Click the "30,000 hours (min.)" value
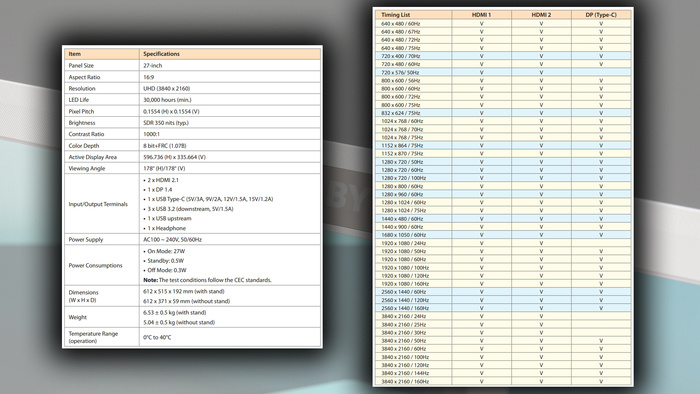The width and height of the screenshot is (700, 394). click(167, 100)
